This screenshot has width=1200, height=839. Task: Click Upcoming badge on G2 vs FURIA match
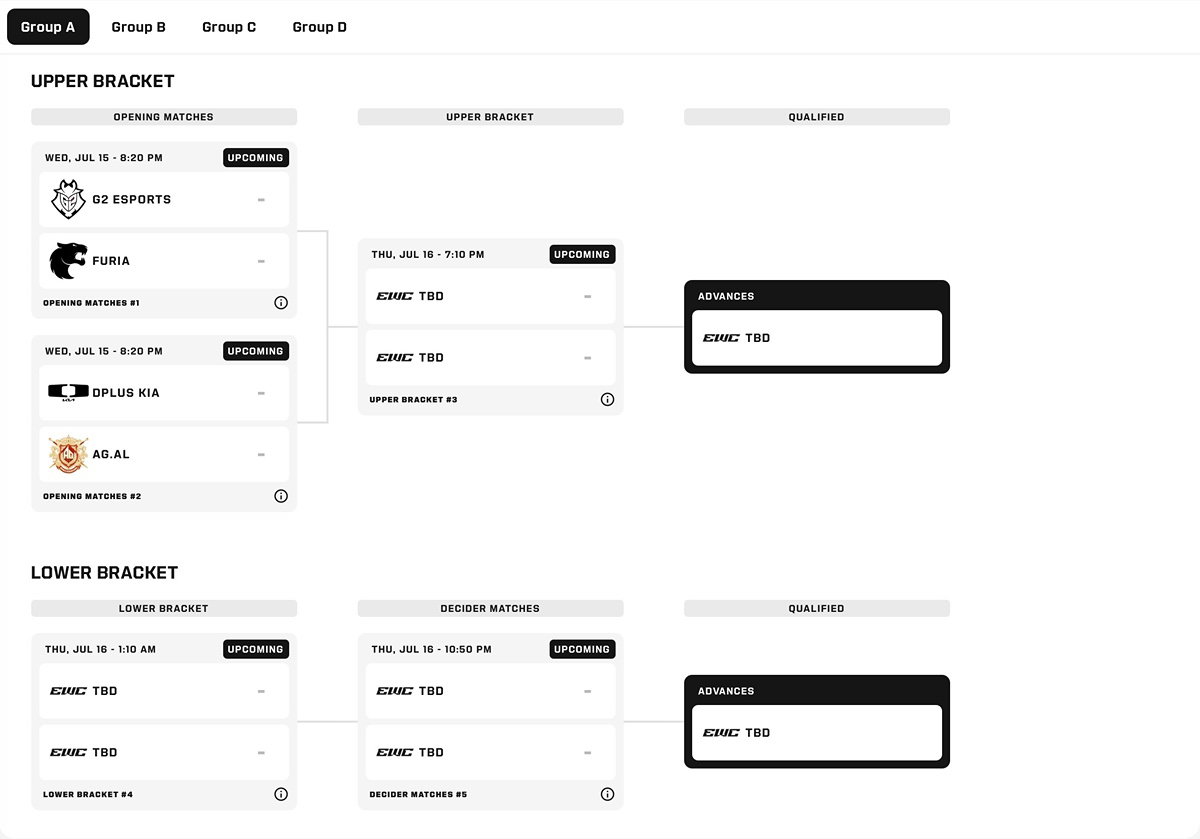(x=256, y=158)
